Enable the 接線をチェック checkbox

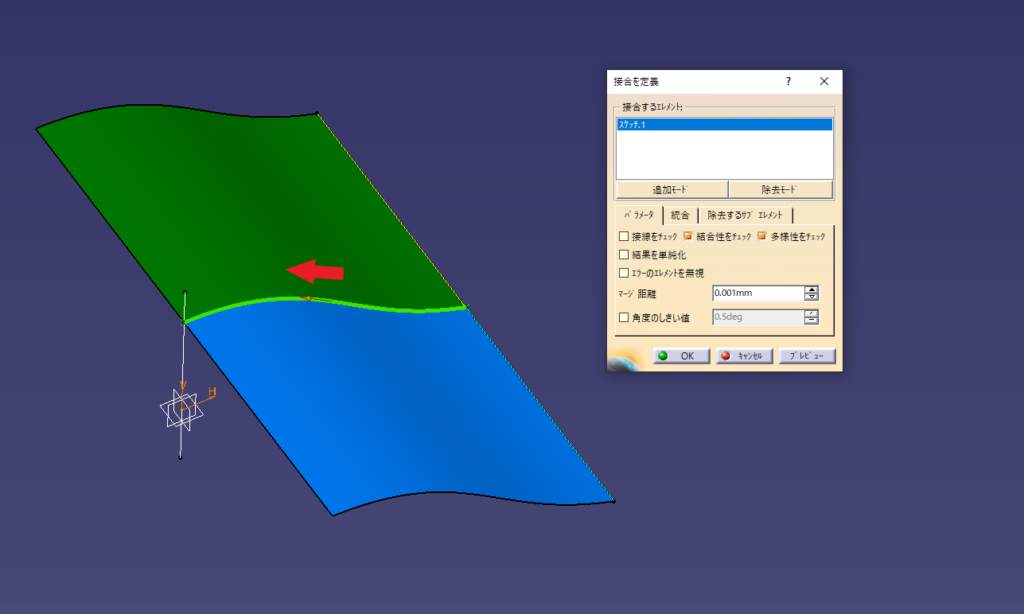pos(623,236)
